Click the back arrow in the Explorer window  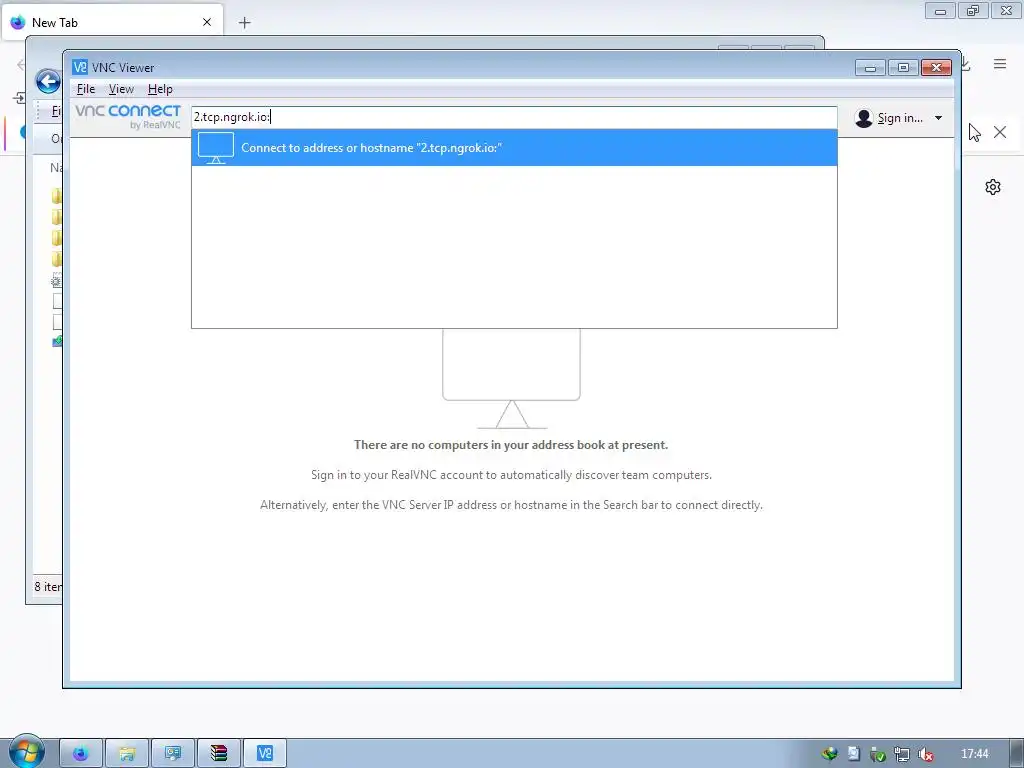48,82
